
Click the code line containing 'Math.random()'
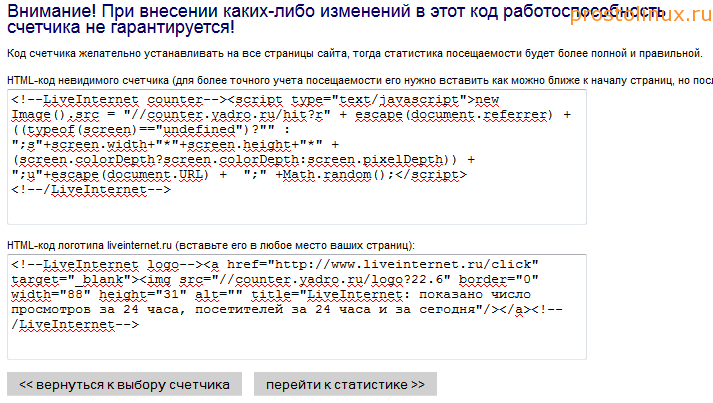[x=239, y=175]
